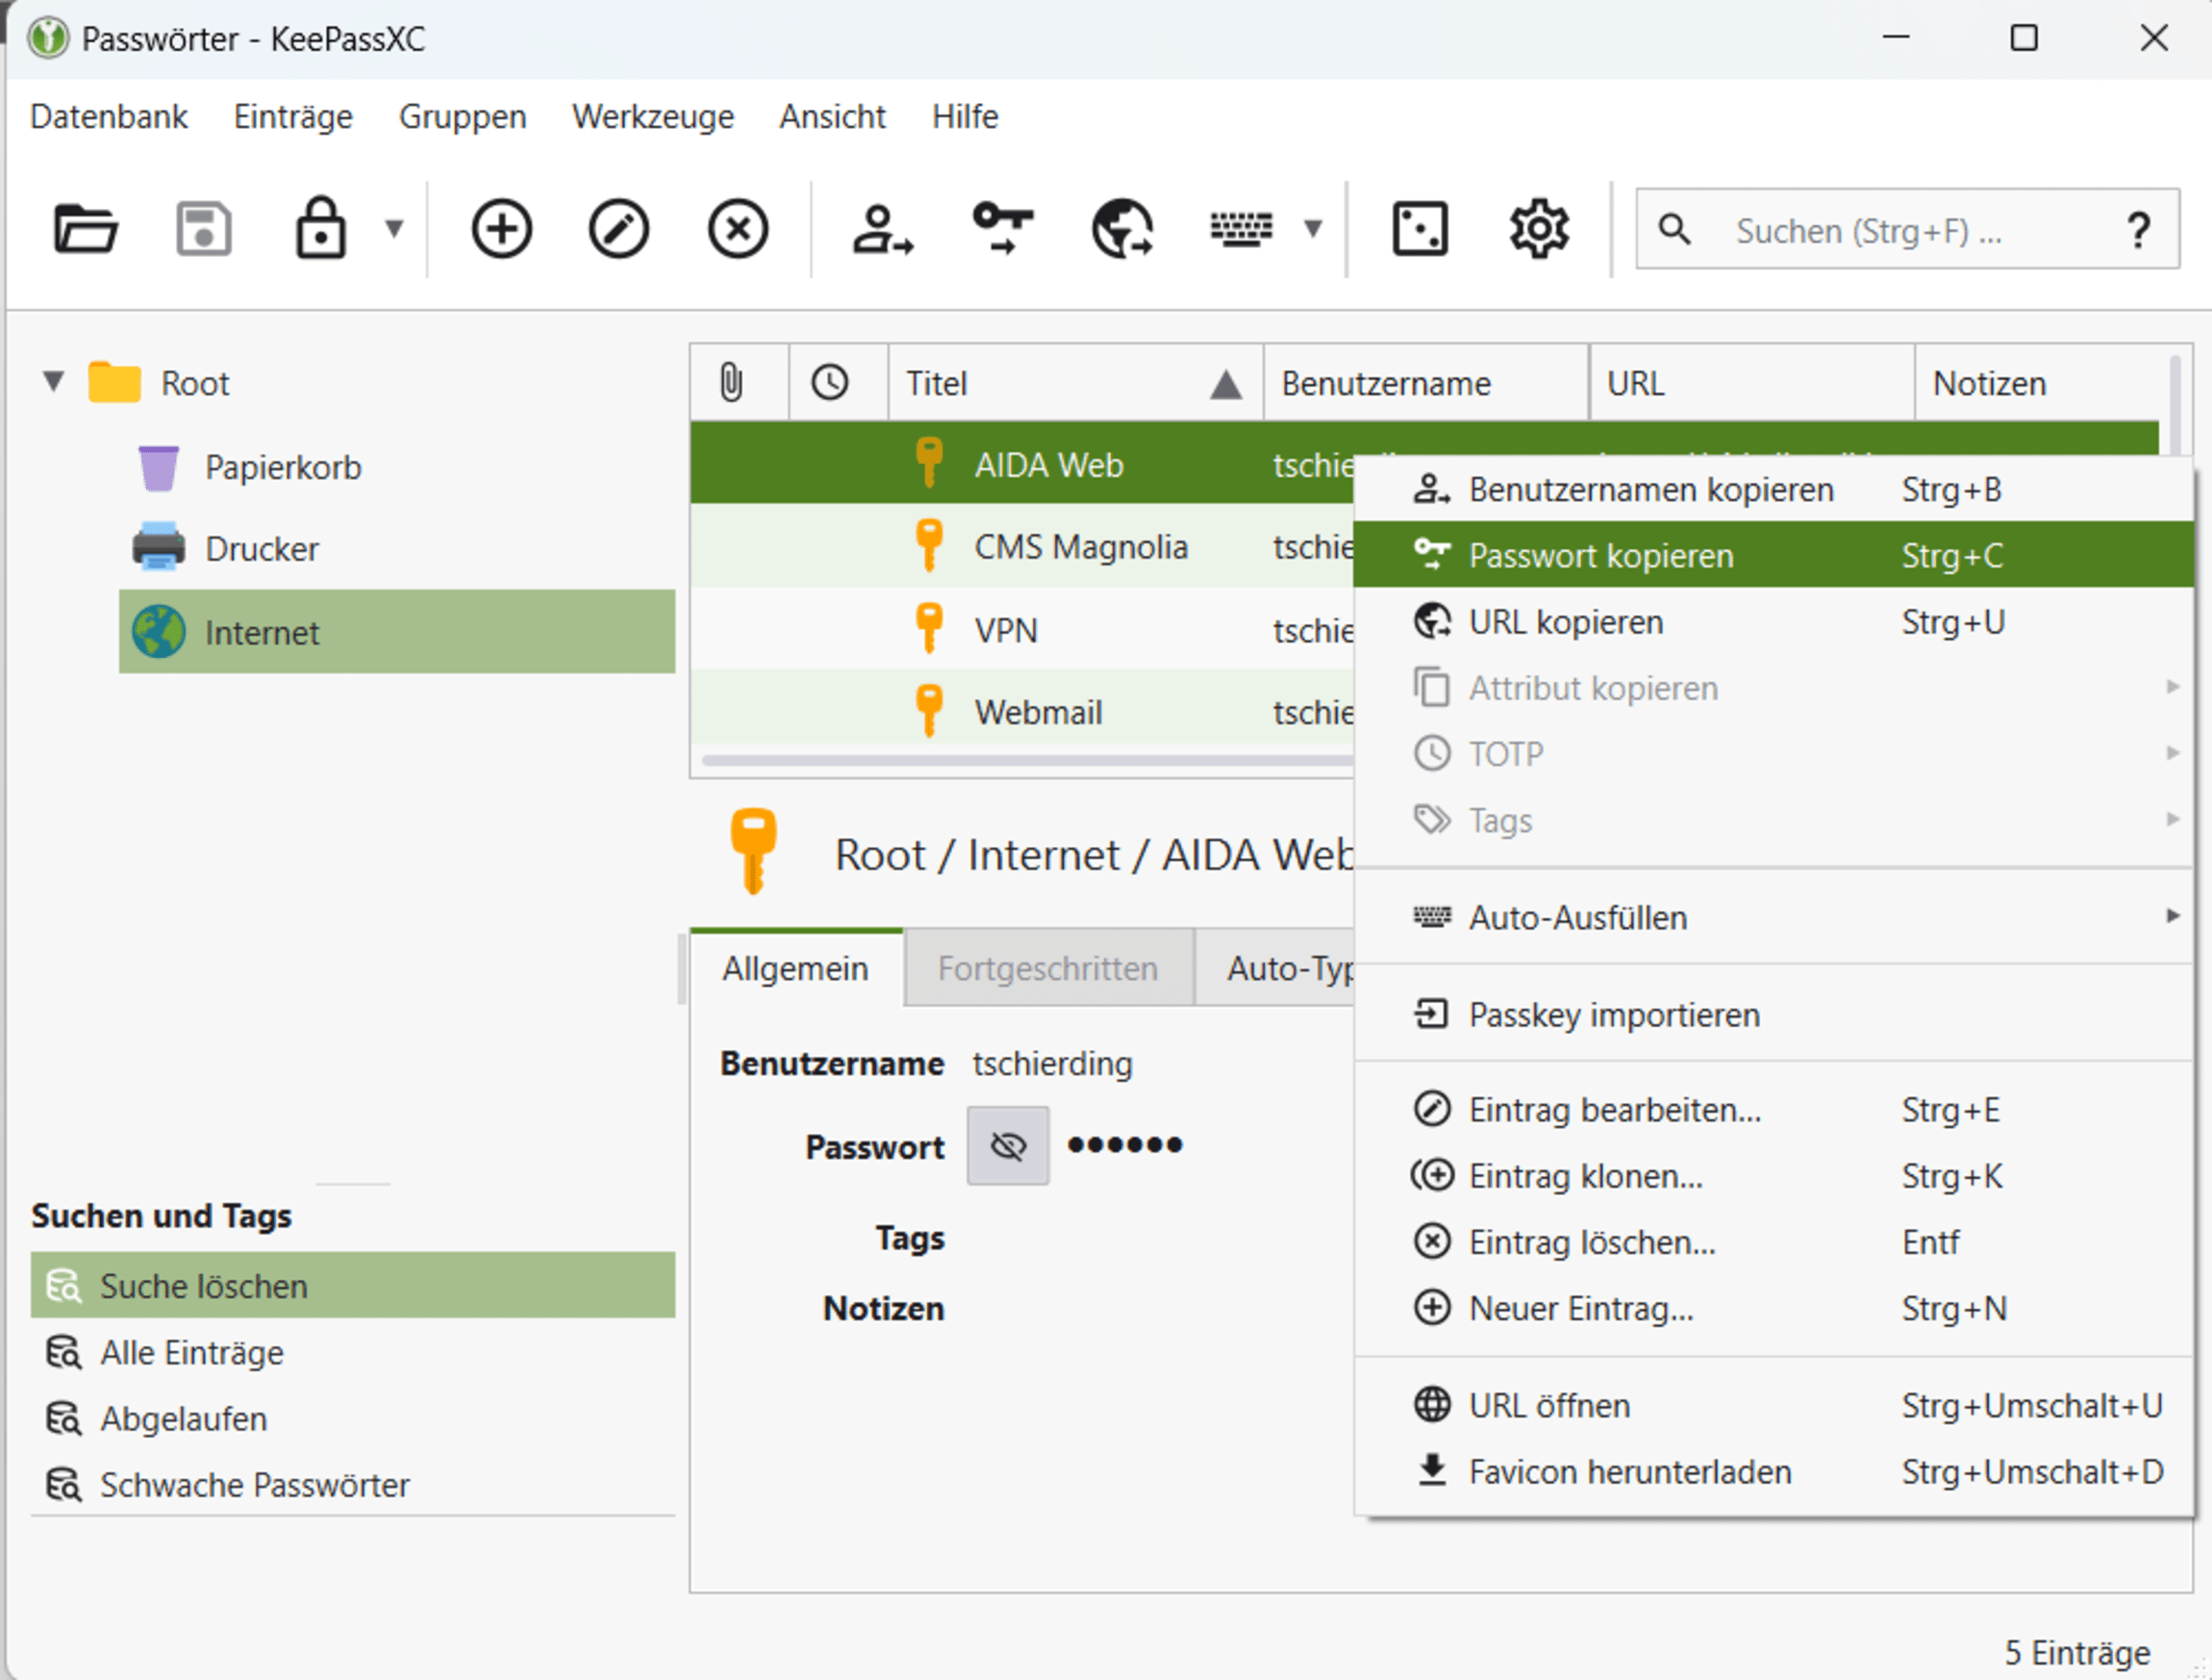Viewport: 2212px width, 1680px height.
Task: Choose Benutzernamen kopieren in context menu
Action: click(x=1773, y=490)
